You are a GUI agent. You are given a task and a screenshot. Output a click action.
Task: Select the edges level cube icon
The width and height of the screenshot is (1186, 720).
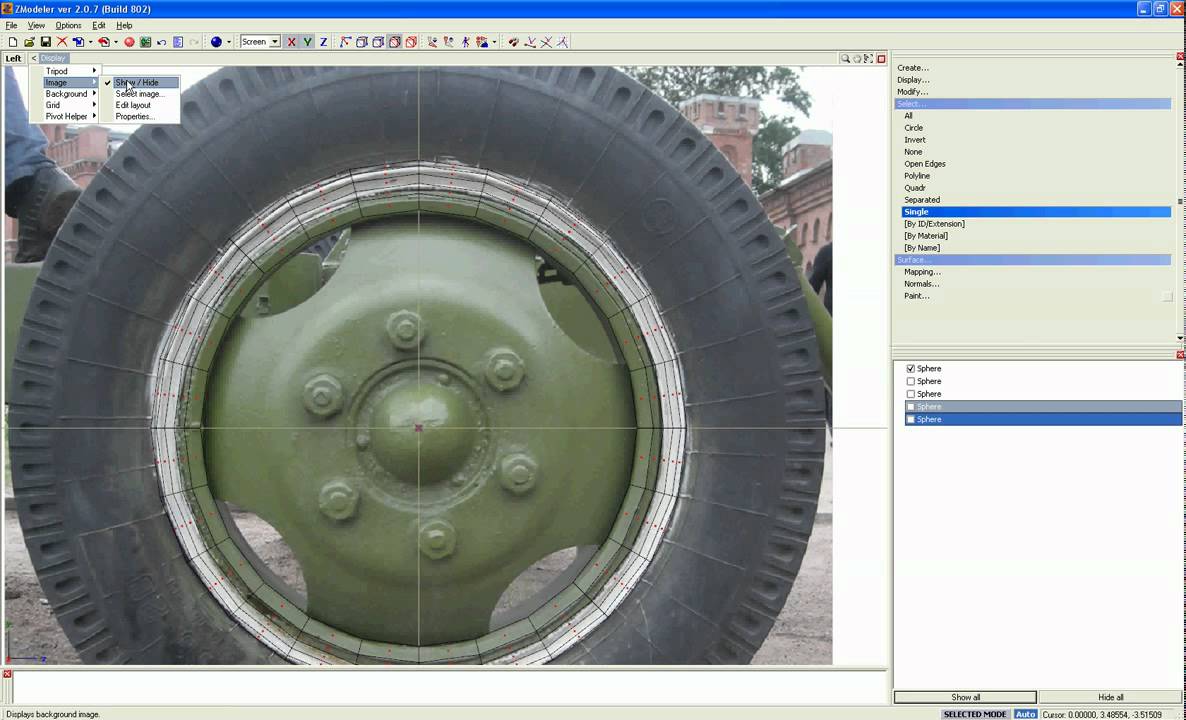point(362,42)
